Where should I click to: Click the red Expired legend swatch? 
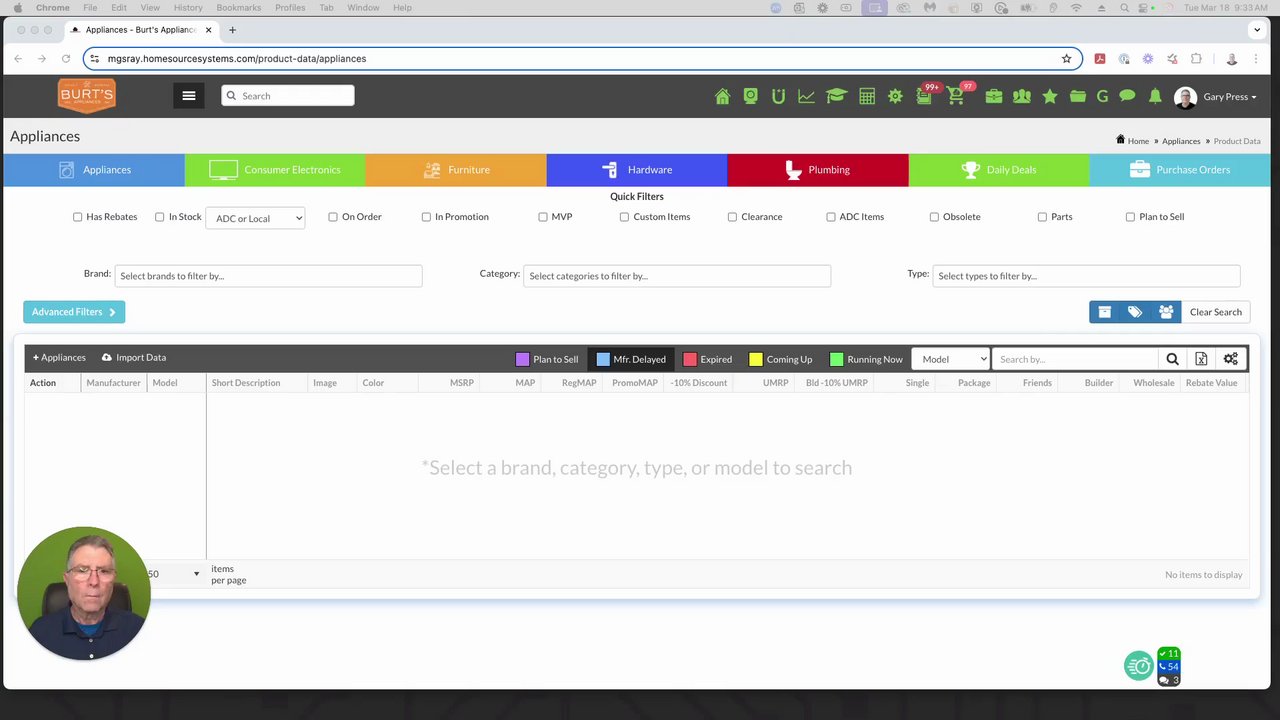689,359
